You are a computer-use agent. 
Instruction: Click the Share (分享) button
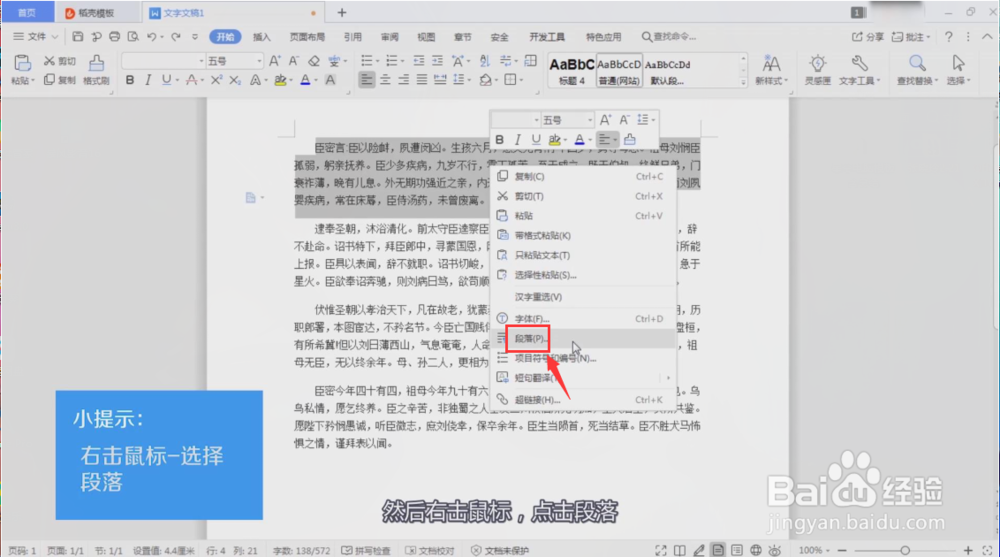[868, 37]
